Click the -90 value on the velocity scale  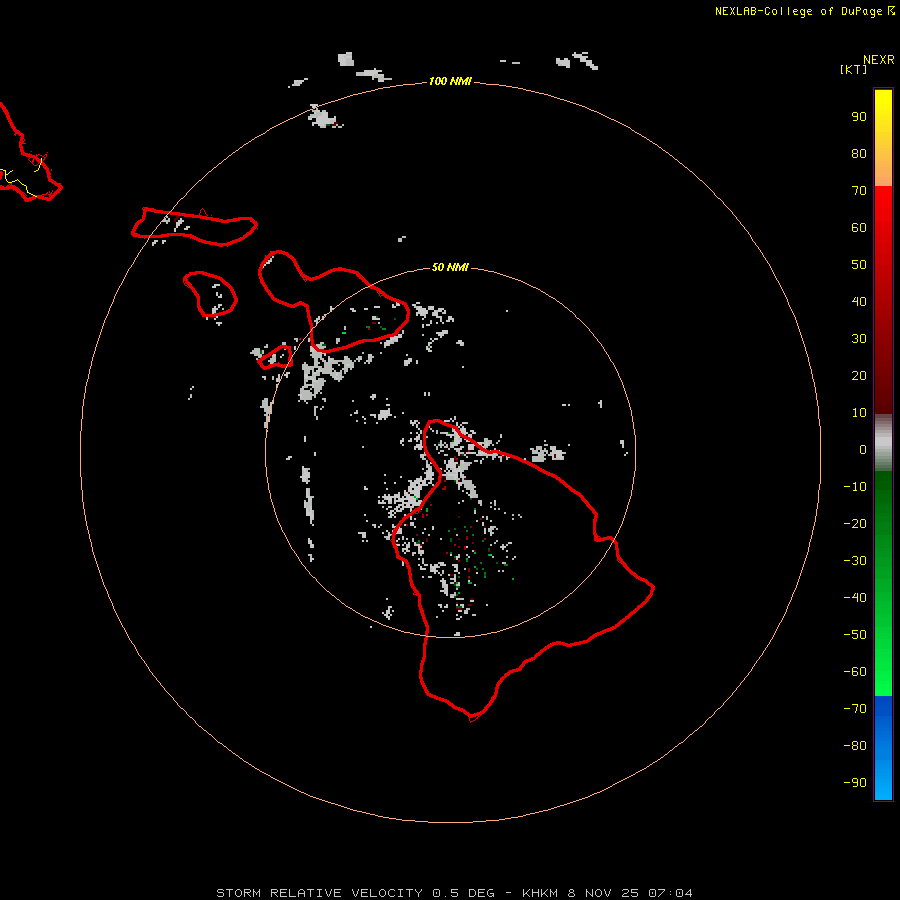[855, 783]
